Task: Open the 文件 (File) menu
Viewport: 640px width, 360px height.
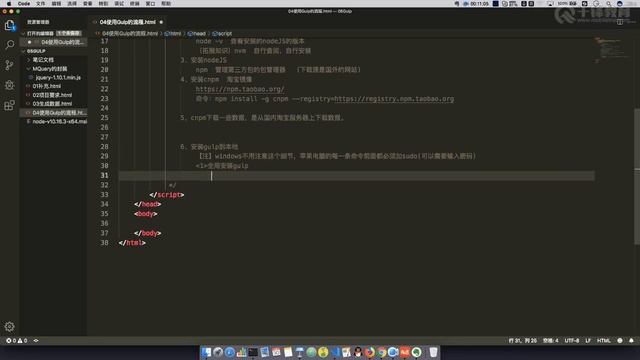Action: [x=40, y=4]
